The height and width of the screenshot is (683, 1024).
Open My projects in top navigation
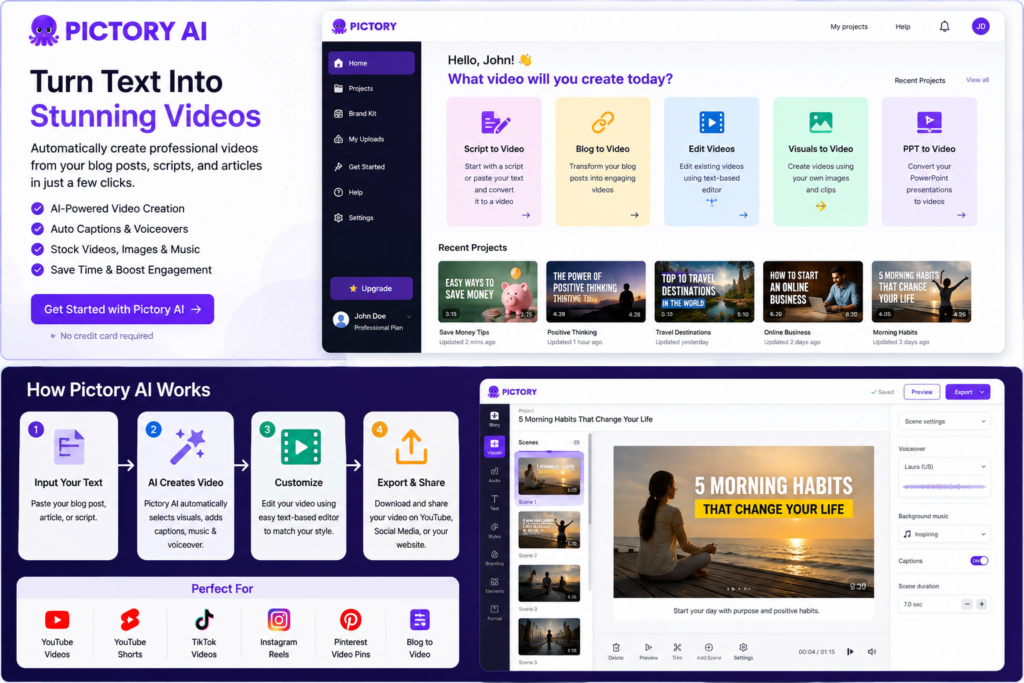848,27
